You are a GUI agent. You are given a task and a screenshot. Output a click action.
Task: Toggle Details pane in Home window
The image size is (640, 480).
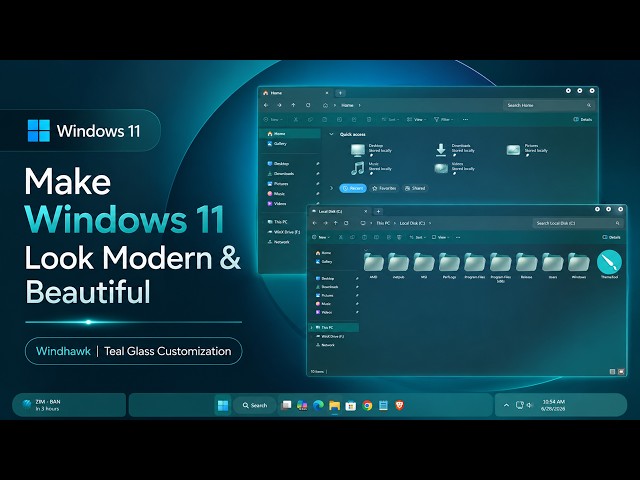[x=583, y=120]
